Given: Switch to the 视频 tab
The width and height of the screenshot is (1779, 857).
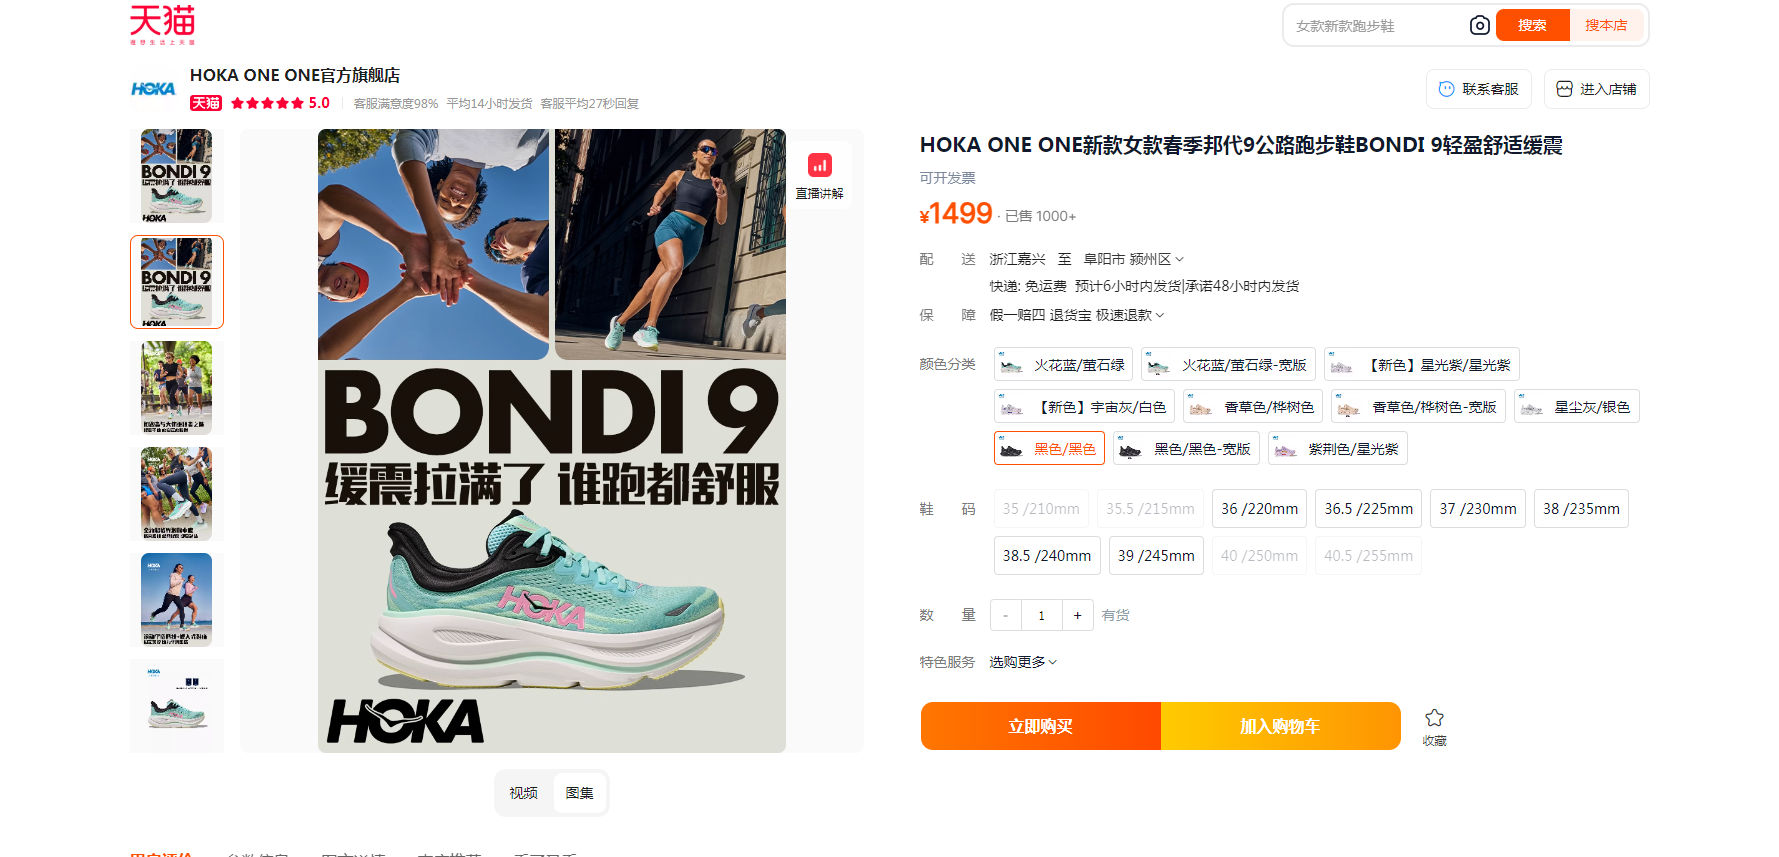Looking at the screenshot, I should coord(523,793).
